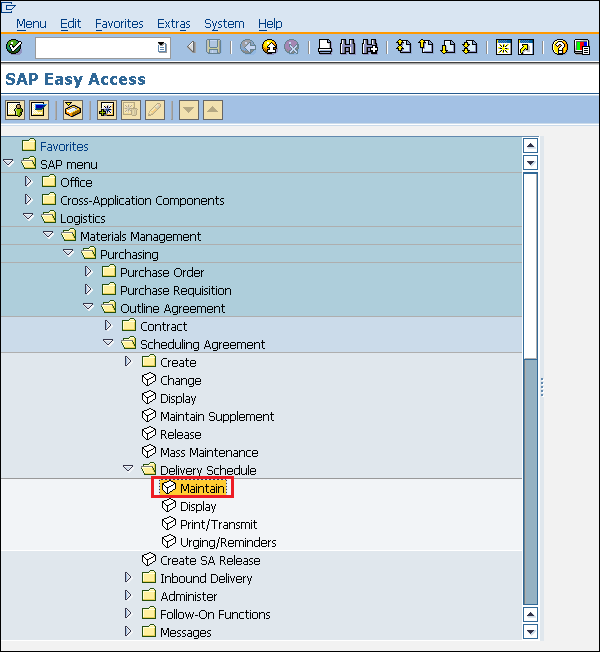Click the Move Favorites Down icon

tap(189, 110)
